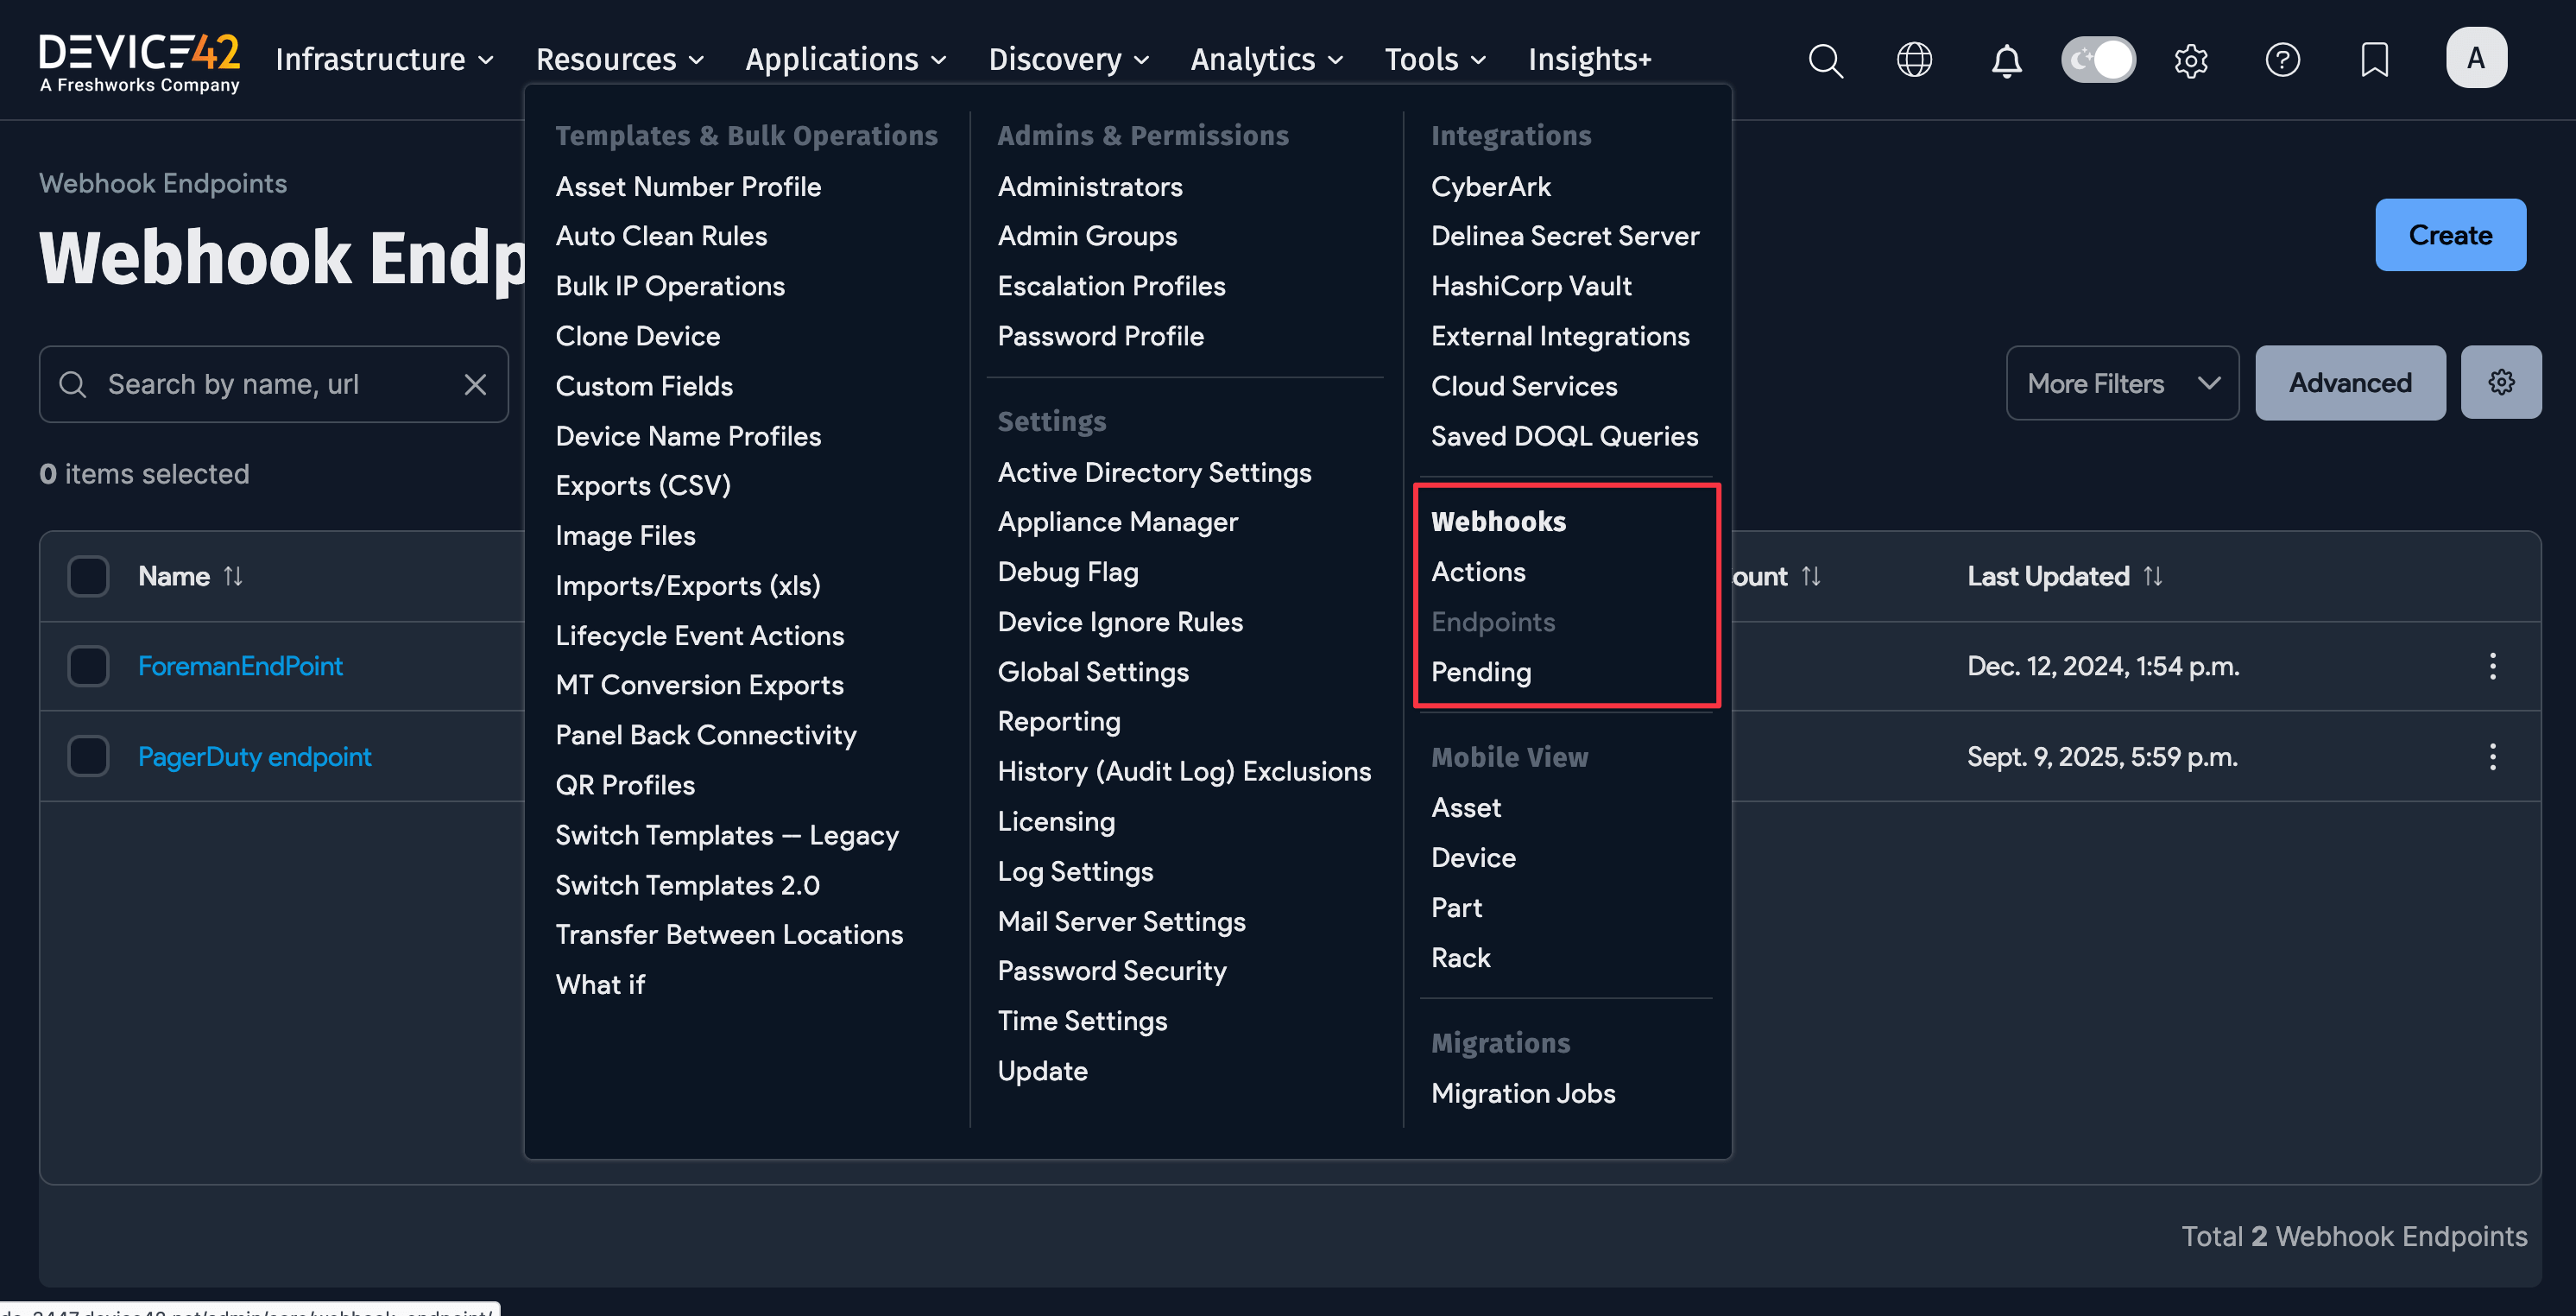Click the bookmark icon in header
Image resolution: width=2576 pixels, height=1316 pixels.
tap(2374, 60)
